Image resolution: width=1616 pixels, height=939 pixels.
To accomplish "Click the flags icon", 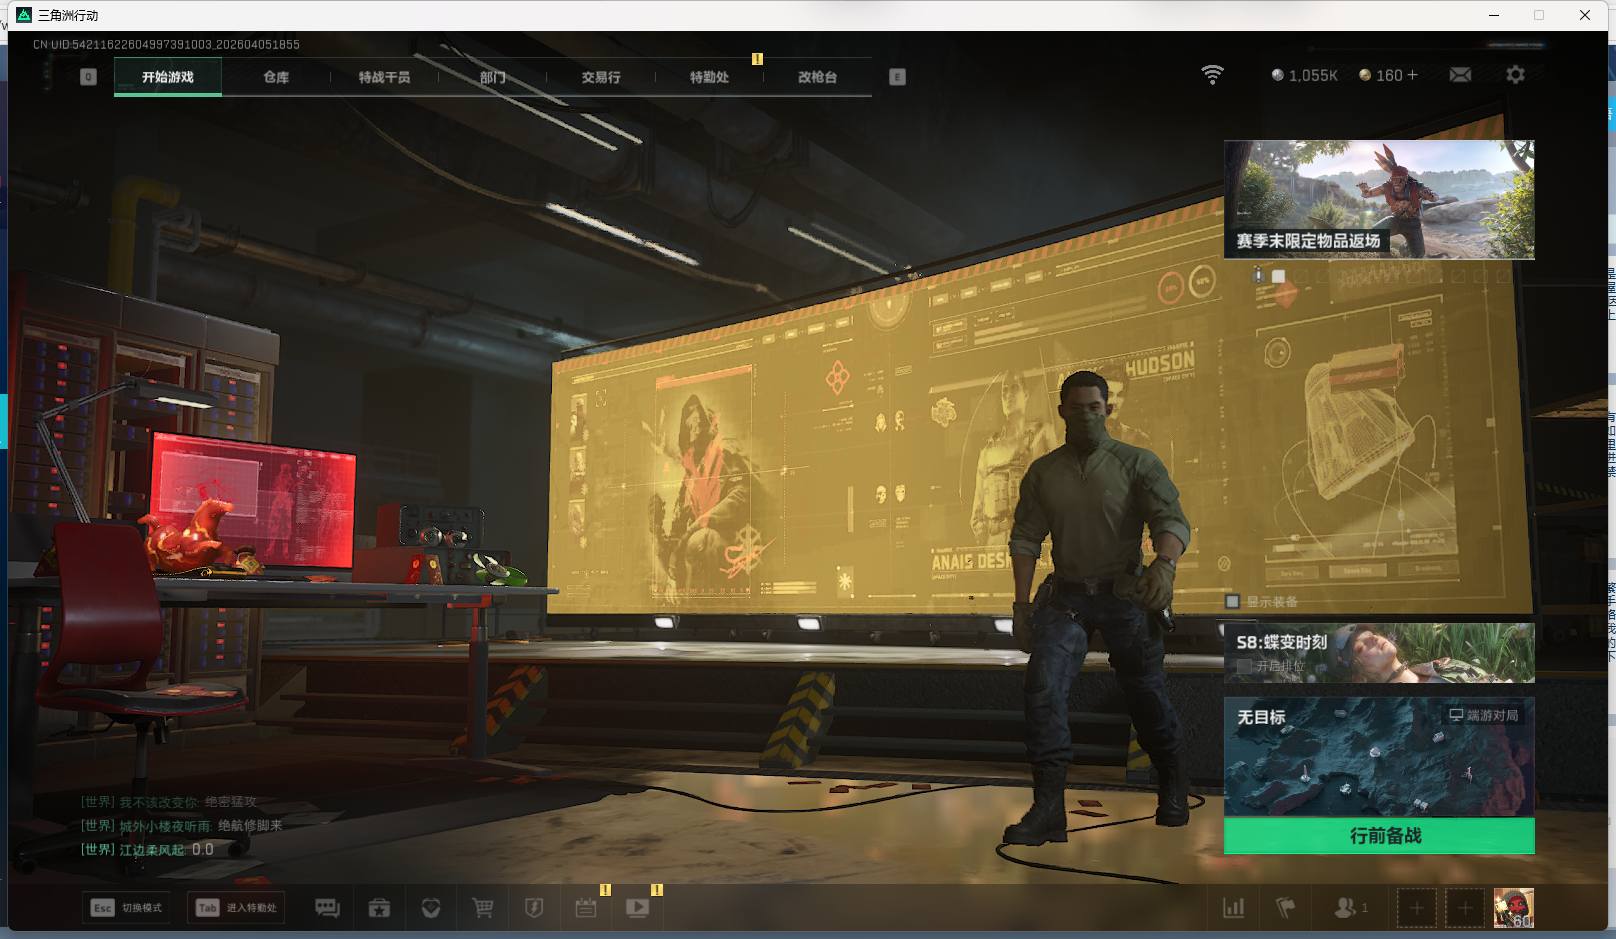I will coord(1286,908).
